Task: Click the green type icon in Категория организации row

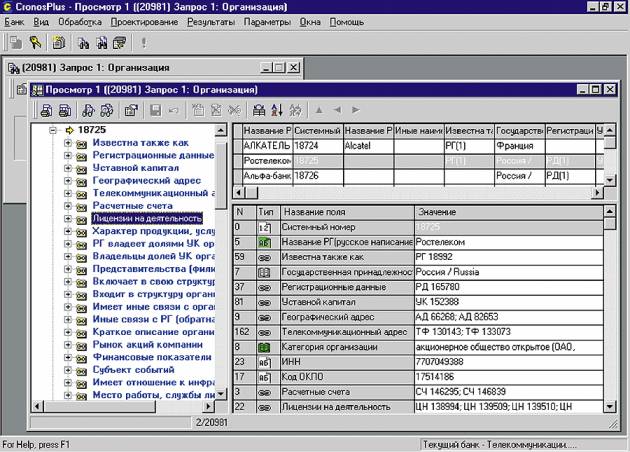Action: click(x=264, y=348)
